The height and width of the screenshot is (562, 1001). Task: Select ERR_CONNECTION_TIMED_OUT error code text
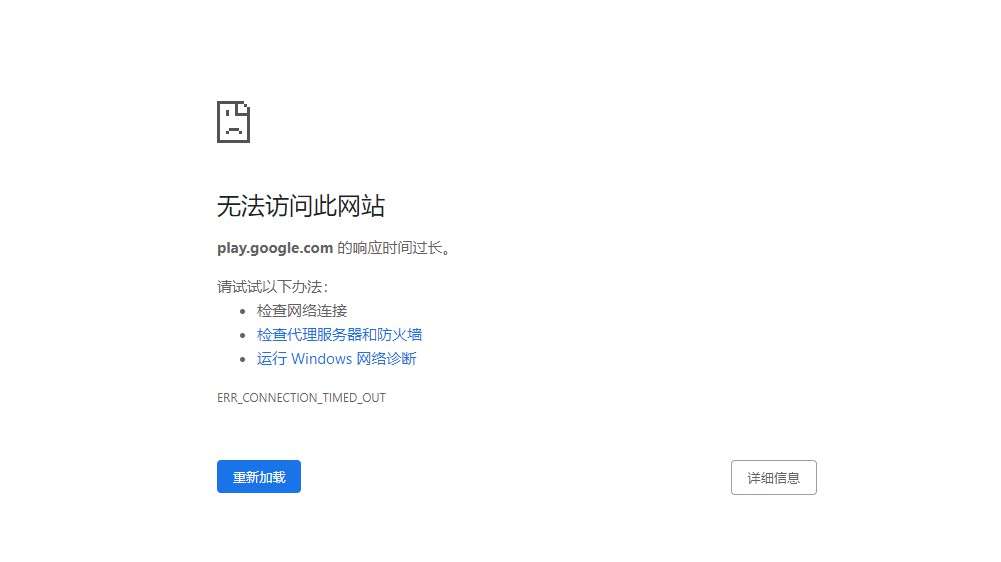pos(301,398)
